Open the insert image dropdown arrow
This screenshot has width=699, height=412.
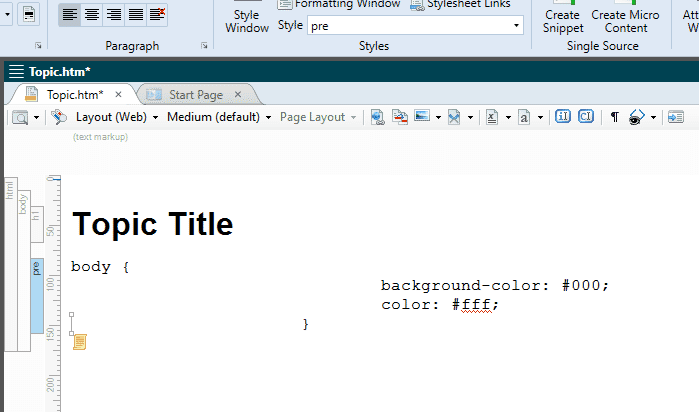click(438, 118)
